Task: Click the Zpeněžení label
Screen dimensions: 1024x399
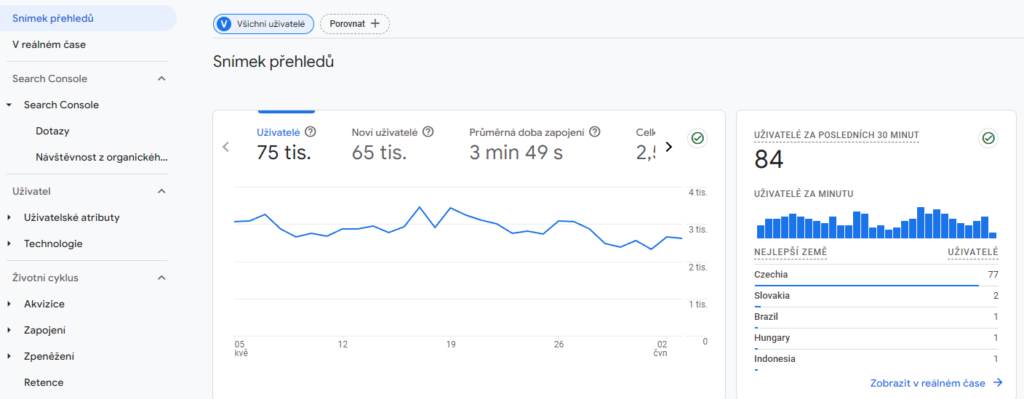Action: point(49,357)
